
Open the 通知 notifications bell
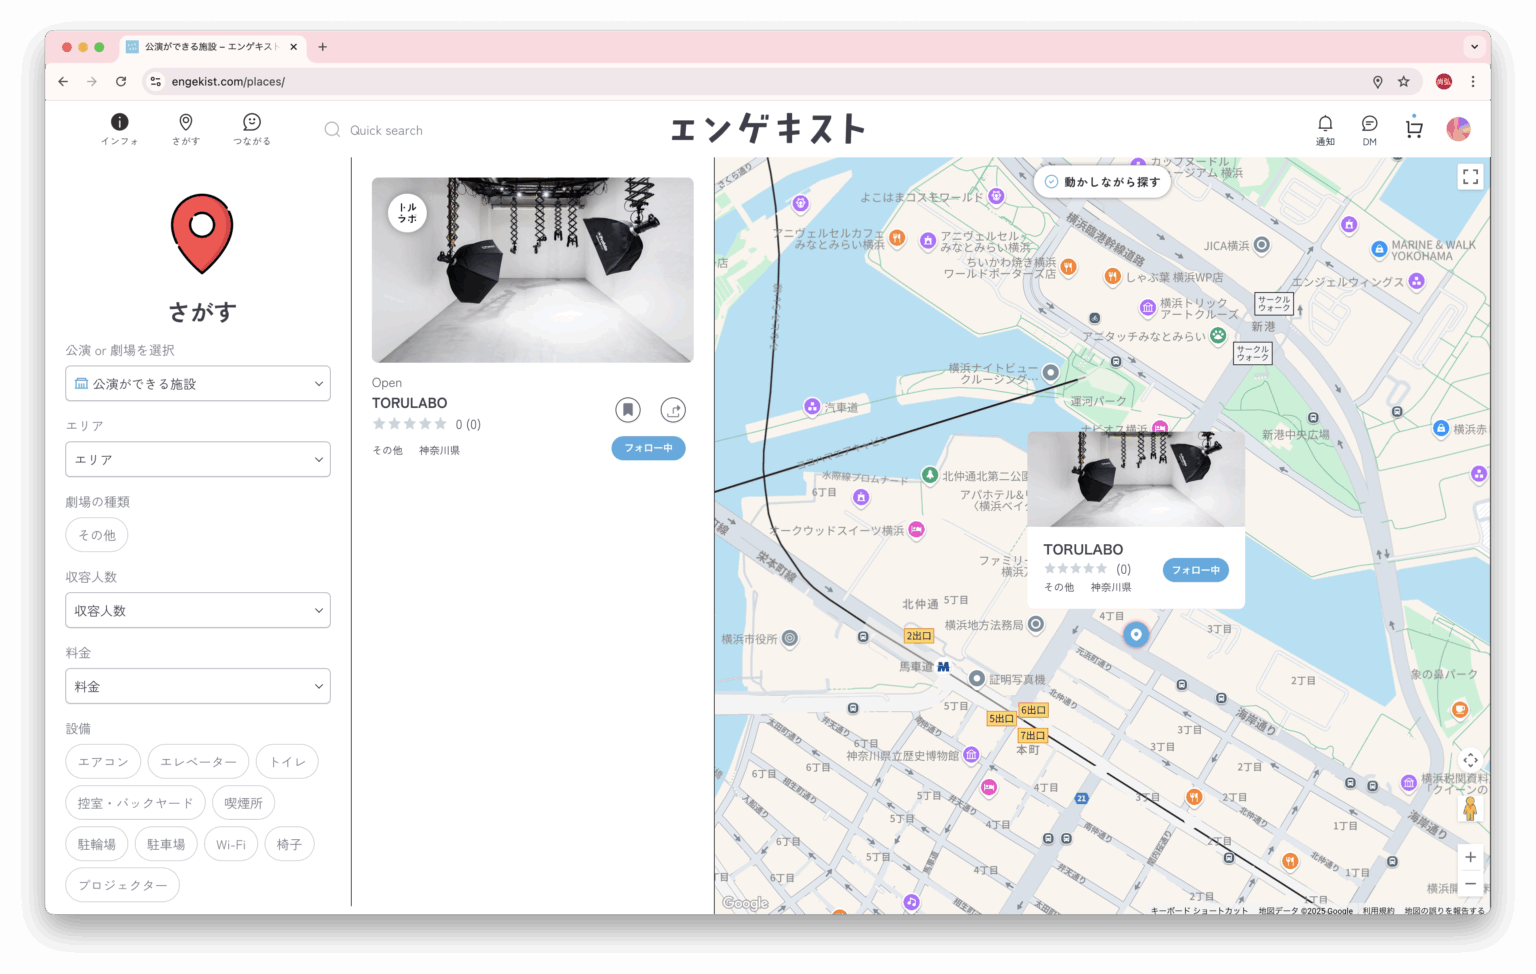coord(1324,128)
